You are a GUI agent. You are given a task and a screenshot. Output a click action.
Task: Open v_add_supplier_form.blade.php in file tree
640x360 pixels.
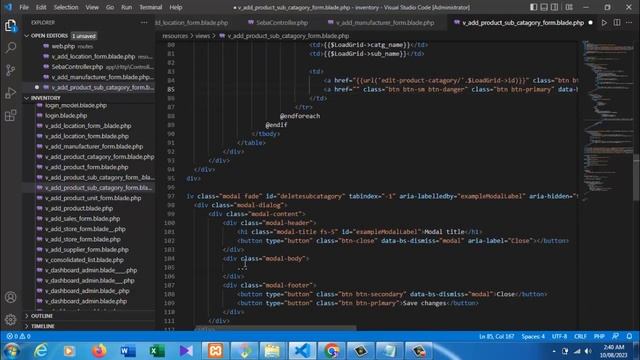click(87, 249)
